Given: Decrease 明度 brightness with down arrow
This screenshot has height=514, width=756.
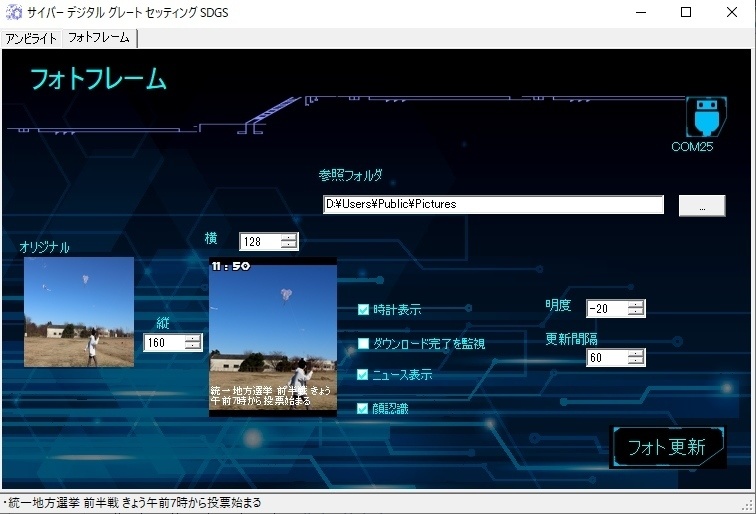Looking at the screenshot, I should coord(636,312).
